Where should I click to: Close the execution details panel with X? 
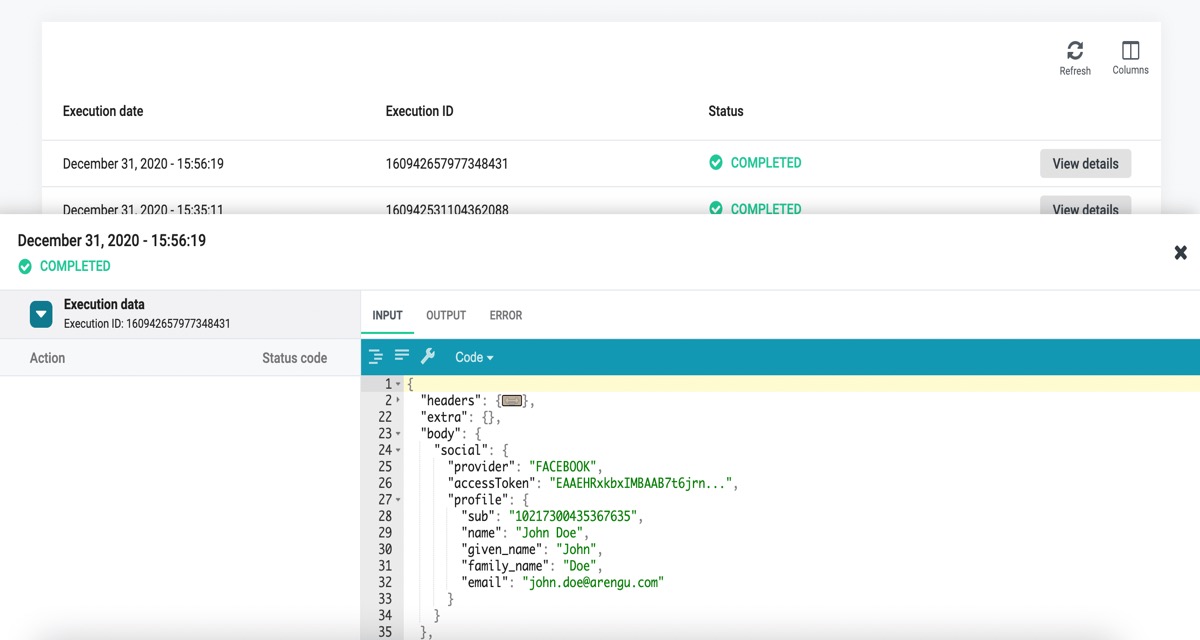click(1180, 253)
